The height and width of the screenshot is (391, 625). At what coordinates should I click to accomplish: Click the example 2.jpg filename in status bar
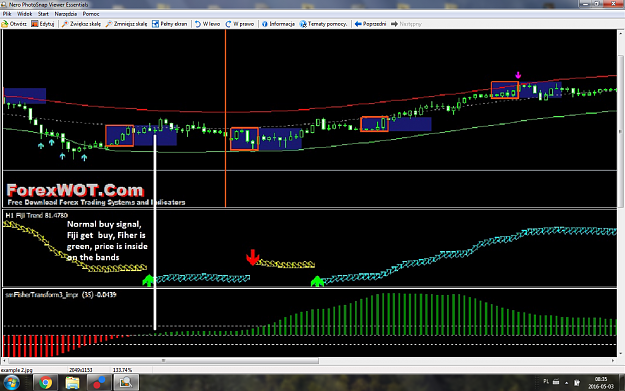tap(17, 370)
